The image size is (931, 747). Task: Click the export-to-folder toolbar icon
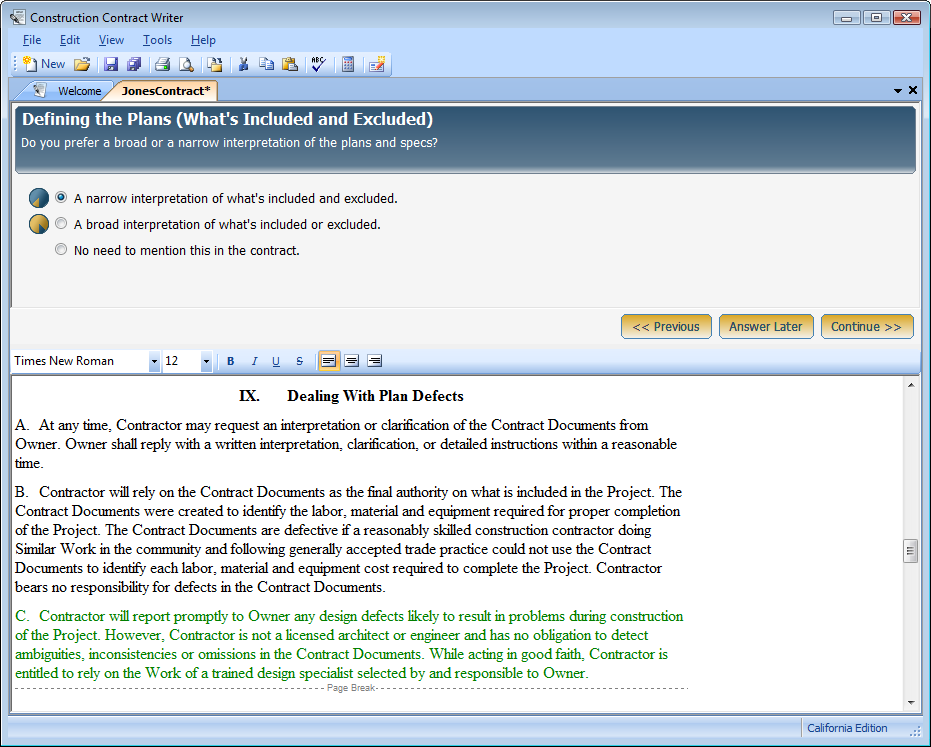coord(215,64)
